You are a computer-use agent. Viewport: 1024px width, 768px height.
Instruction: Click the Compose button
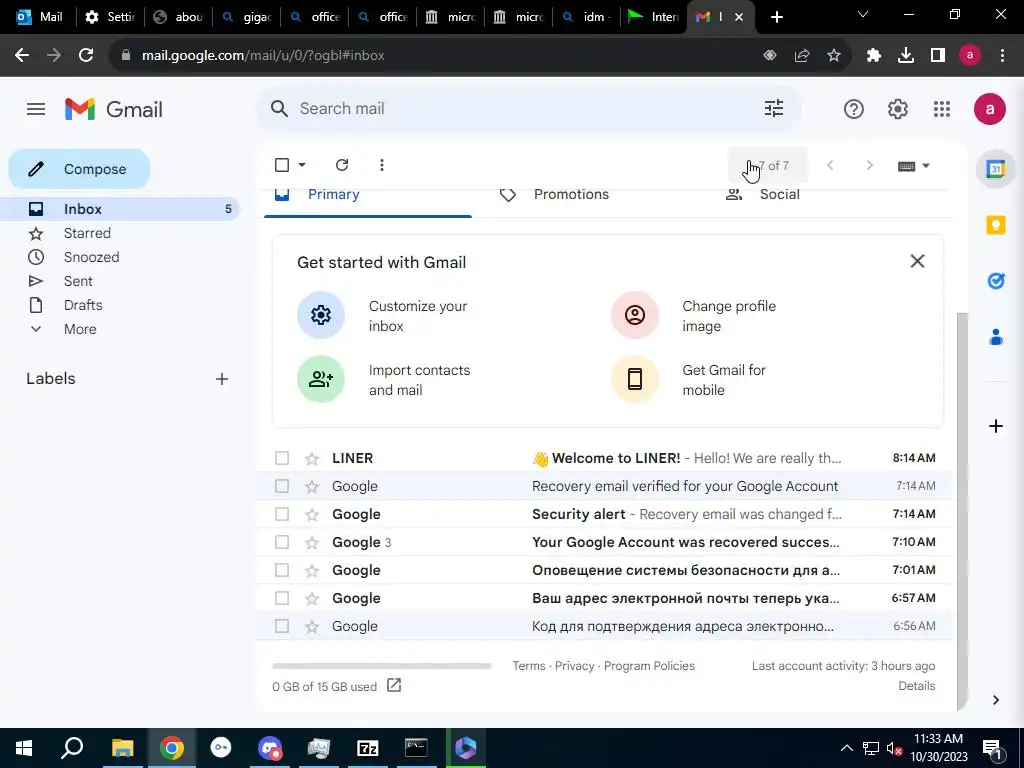click(79, 169)
